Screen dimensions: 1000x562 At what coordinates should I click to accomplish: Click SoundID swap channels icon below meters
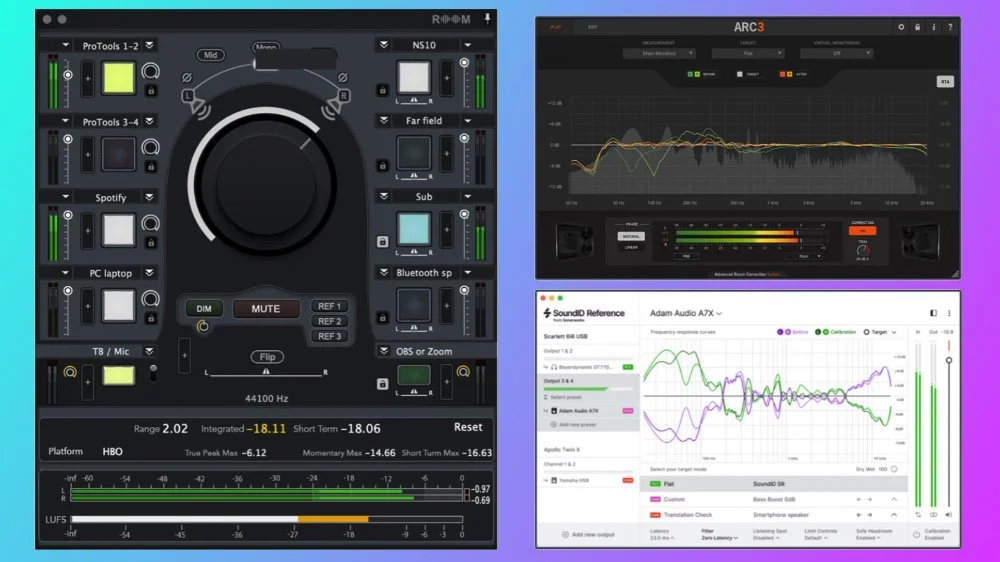point(918,515)
